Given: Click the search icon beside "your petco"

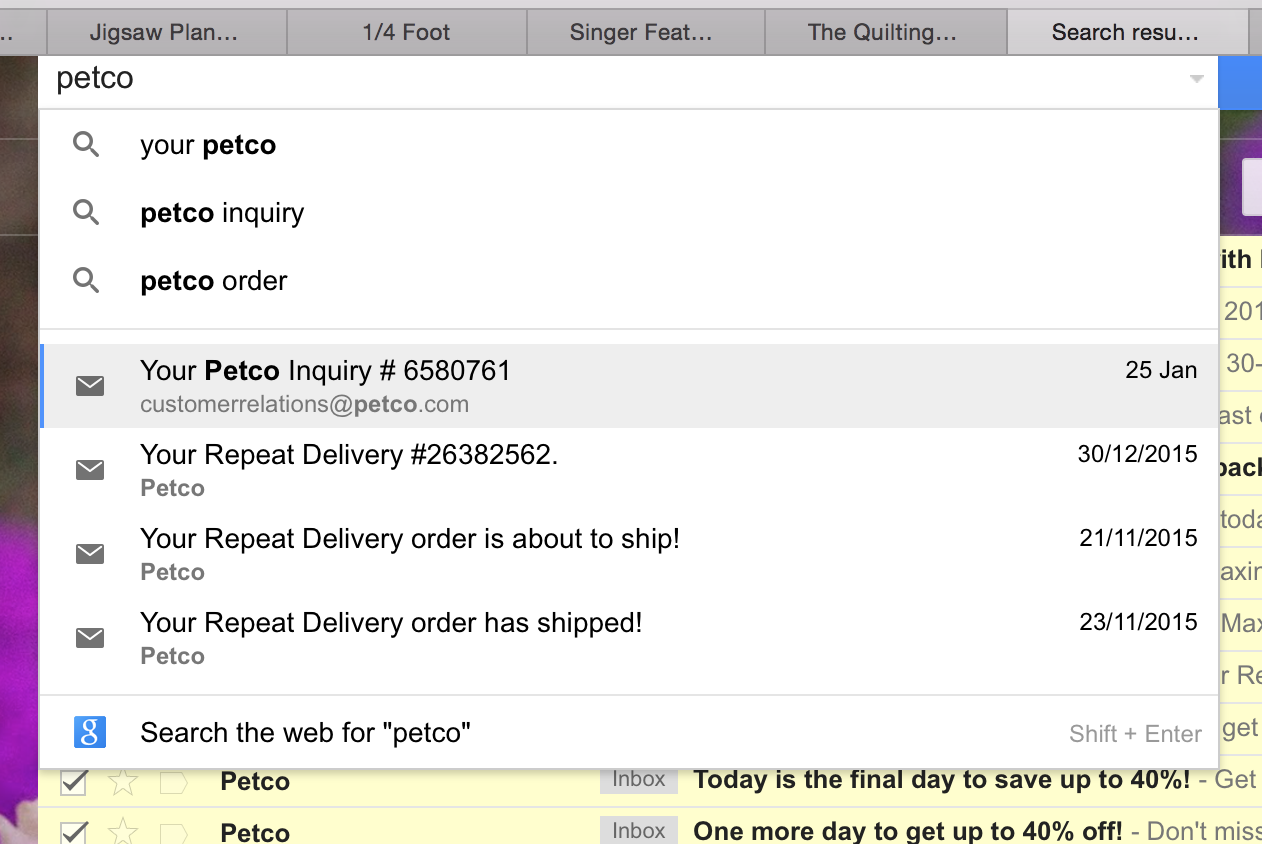Looking at the screenshot, I should (87, 145).
